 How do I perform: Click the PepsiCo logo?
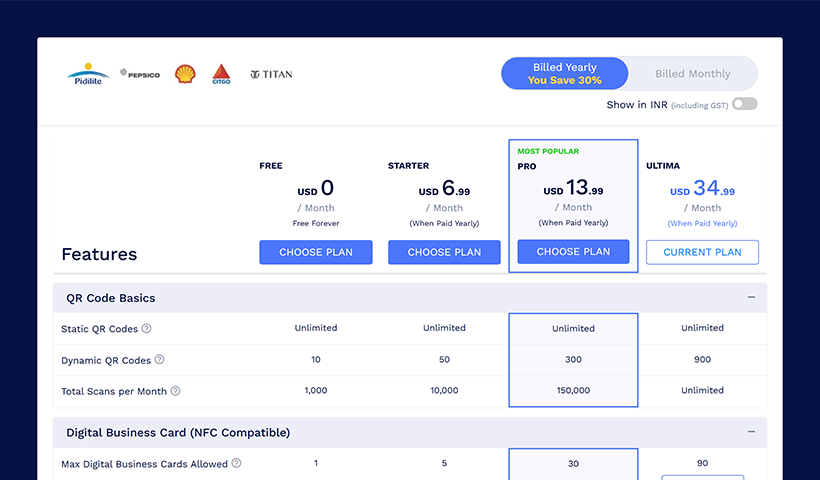coord(140,74)
